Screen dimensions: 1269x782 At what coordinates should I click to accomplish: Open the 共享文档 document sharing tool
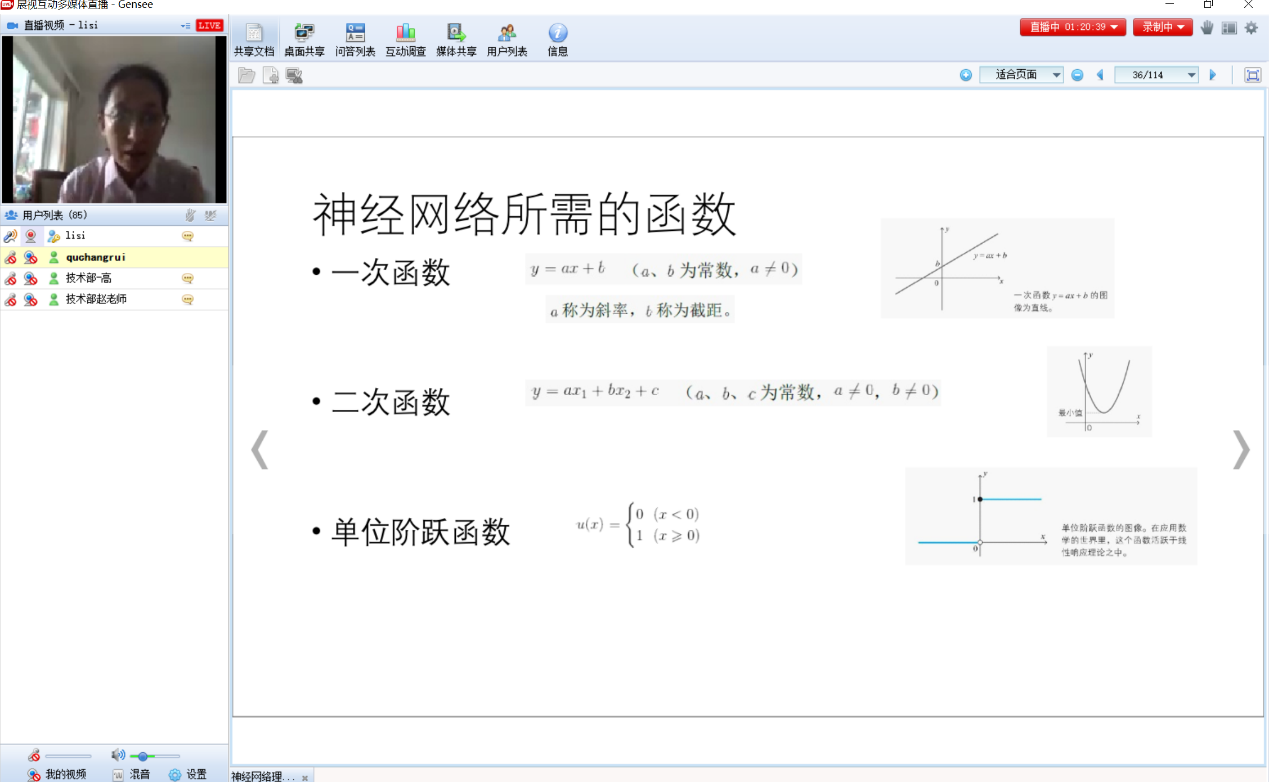click(254, 39)
